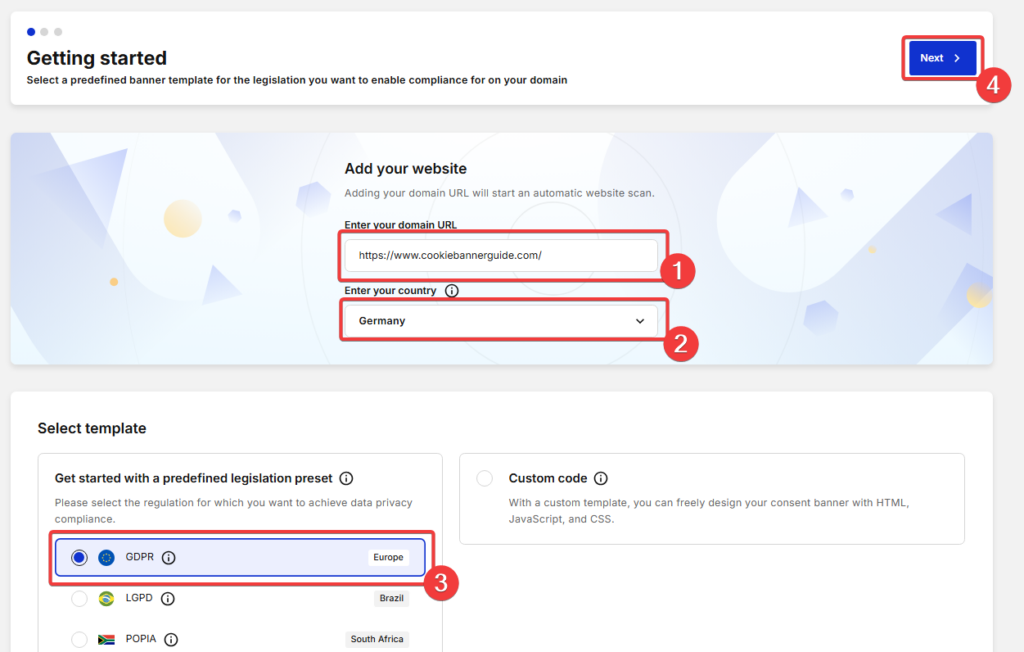This screenshot has height=652, width=1024.
Task: Select the POPIA legislation option
Action: tap(79, 639)
